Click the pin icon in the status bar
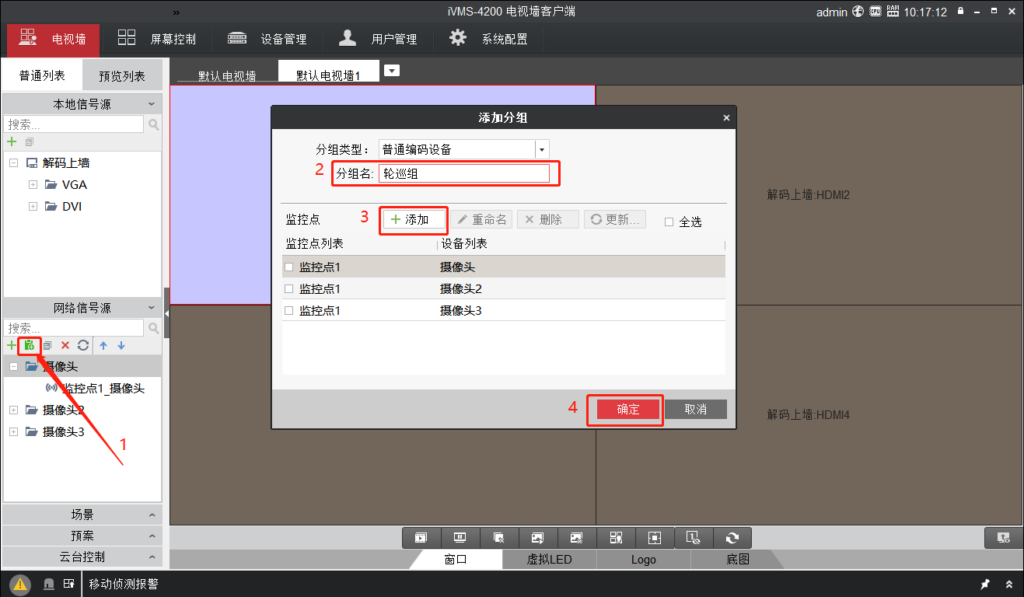The image size is (1024, 597). click(984, 584)
